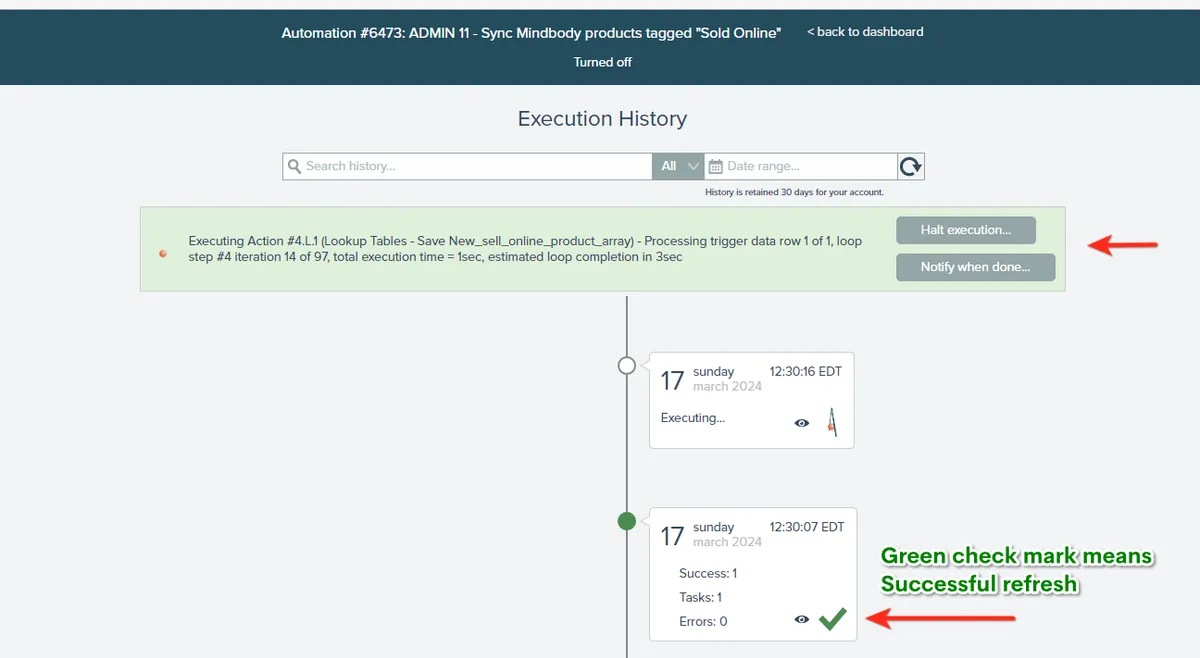
Task: Click the magnifier icon in search history
Action: (x=294, y=166)
